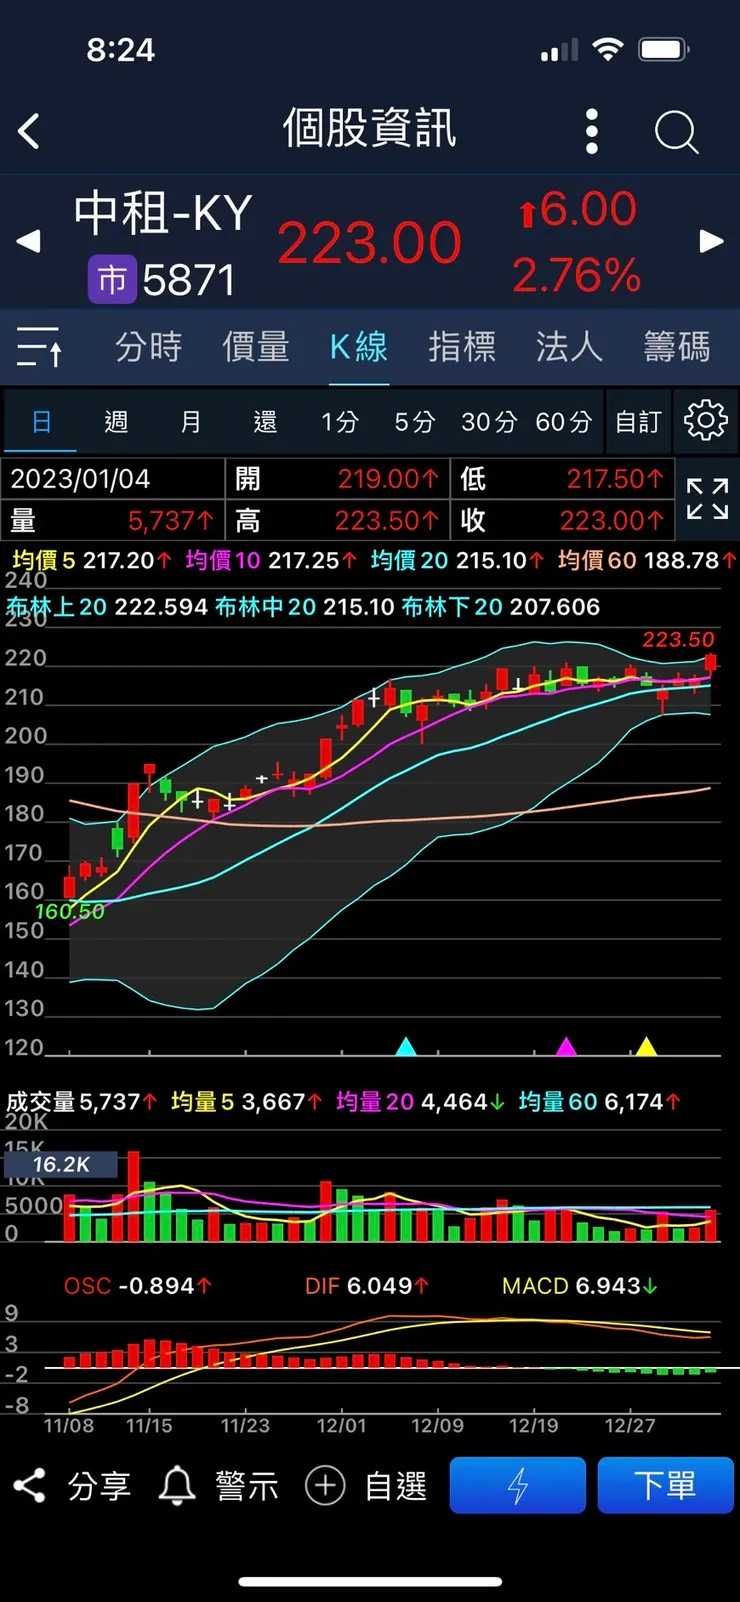Tap the percent change 2.76%
This screenshot has width=740, height=1602.
(576, 275)
